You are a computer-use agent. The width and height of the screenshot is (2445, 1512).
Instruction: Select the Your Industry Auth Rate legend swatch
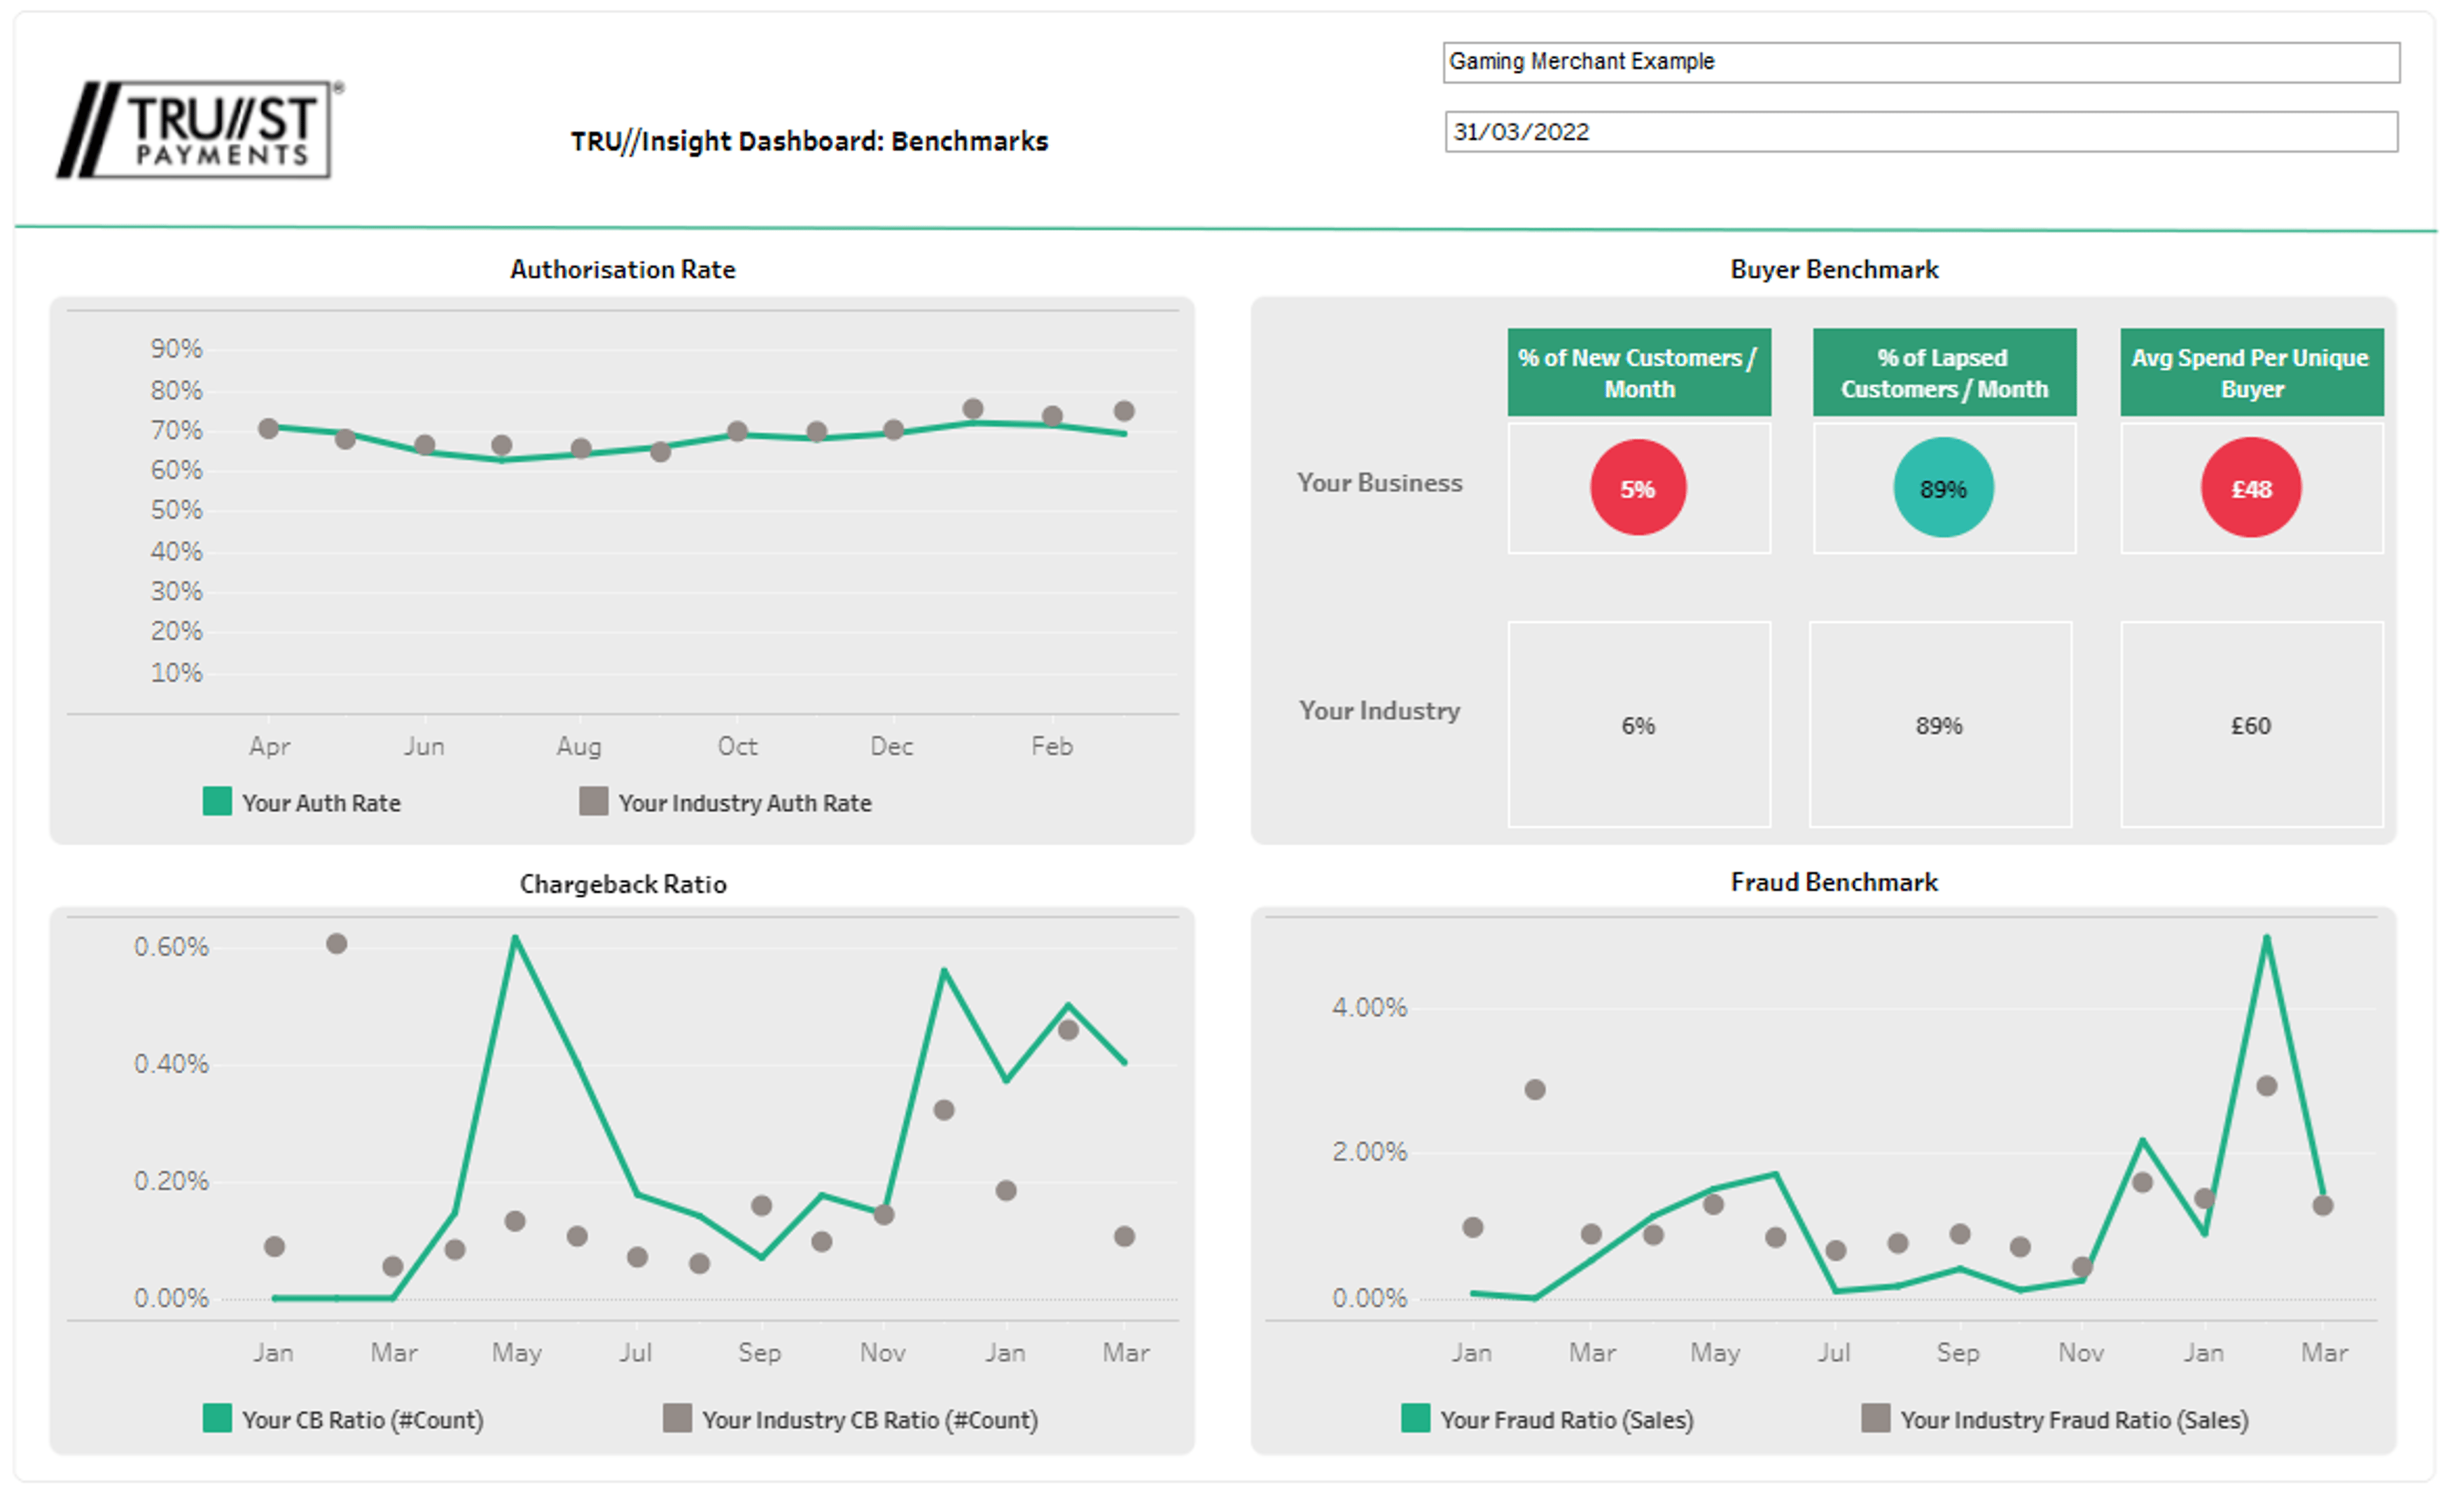tap(593, 801)
